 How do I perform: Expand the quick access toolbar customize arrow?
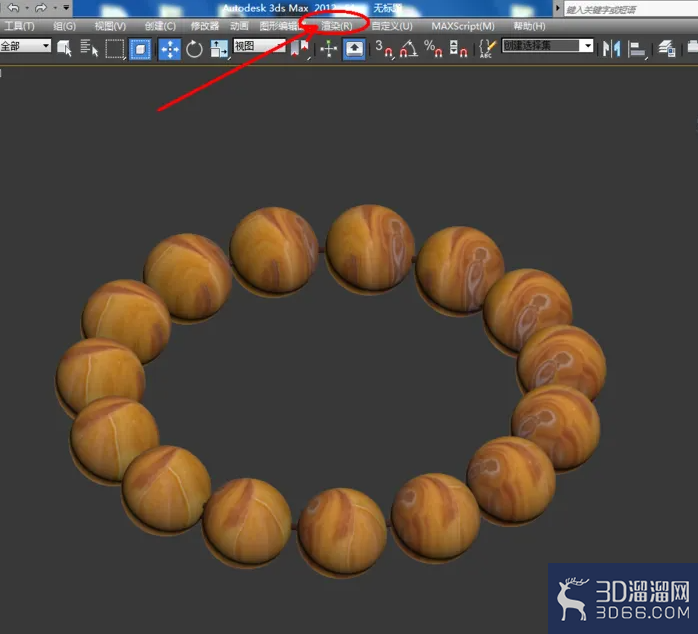66,8
